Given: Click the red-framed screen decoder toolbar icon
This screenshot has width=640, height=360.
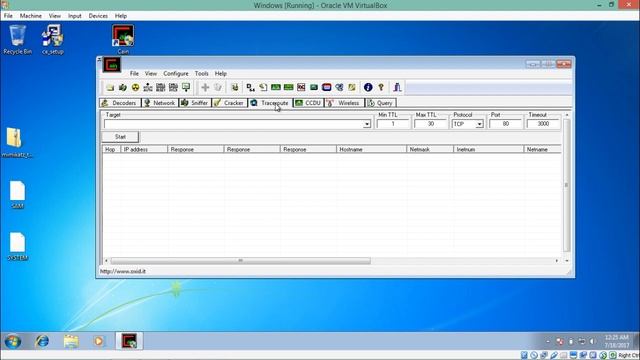Looking at the screenshot, I should [x=327, y=87].
